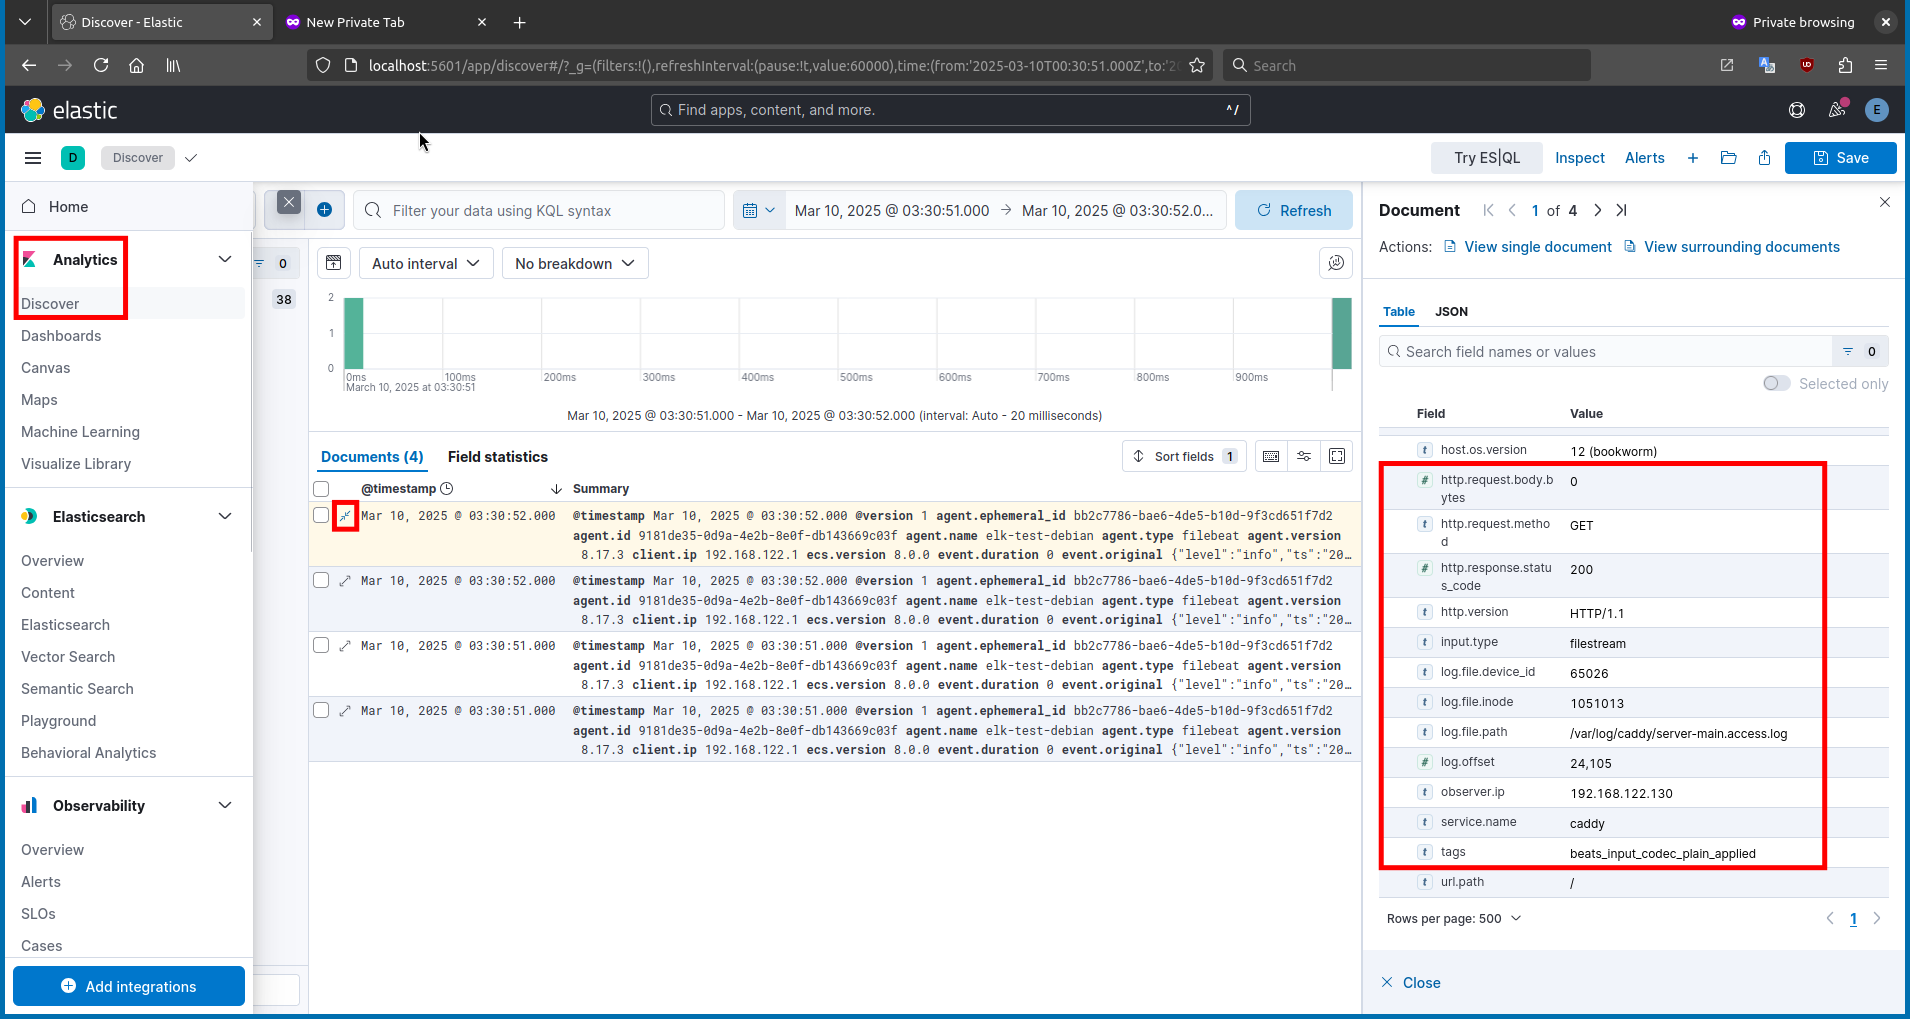Click the new search plus icon
Screen dimensions: 1910x1019
pos(1693,158)
